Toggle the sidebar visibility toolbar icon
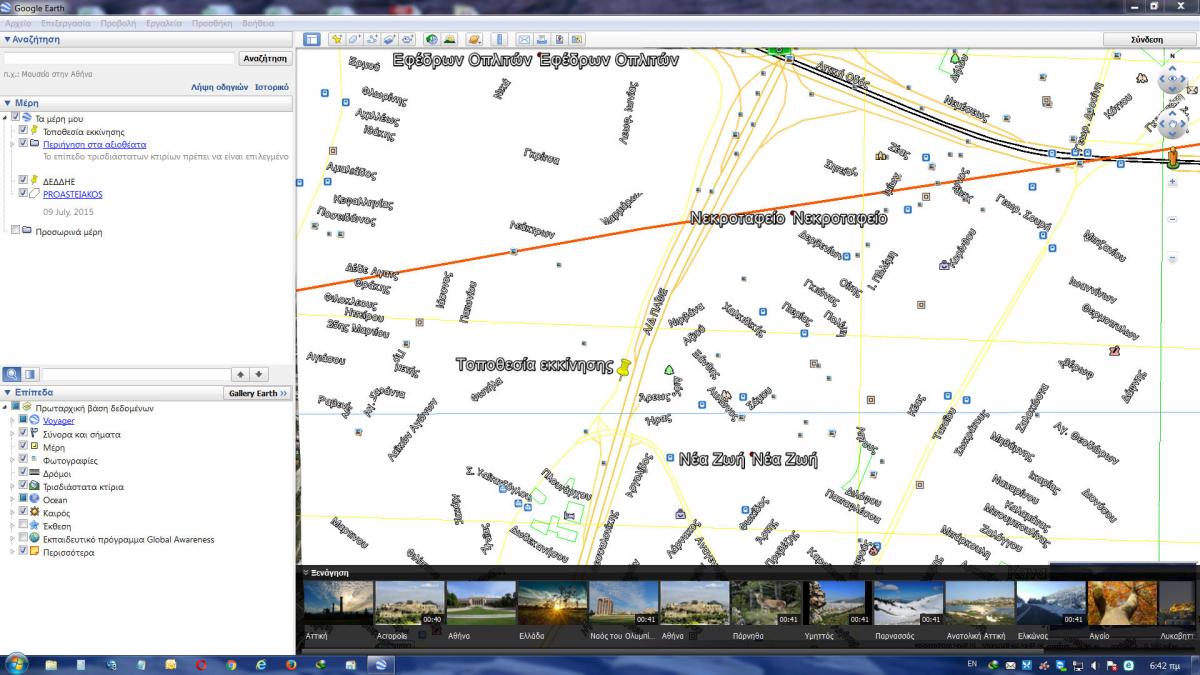The image size is (1200, 675). pyautogui.click(x=311, y=40)
